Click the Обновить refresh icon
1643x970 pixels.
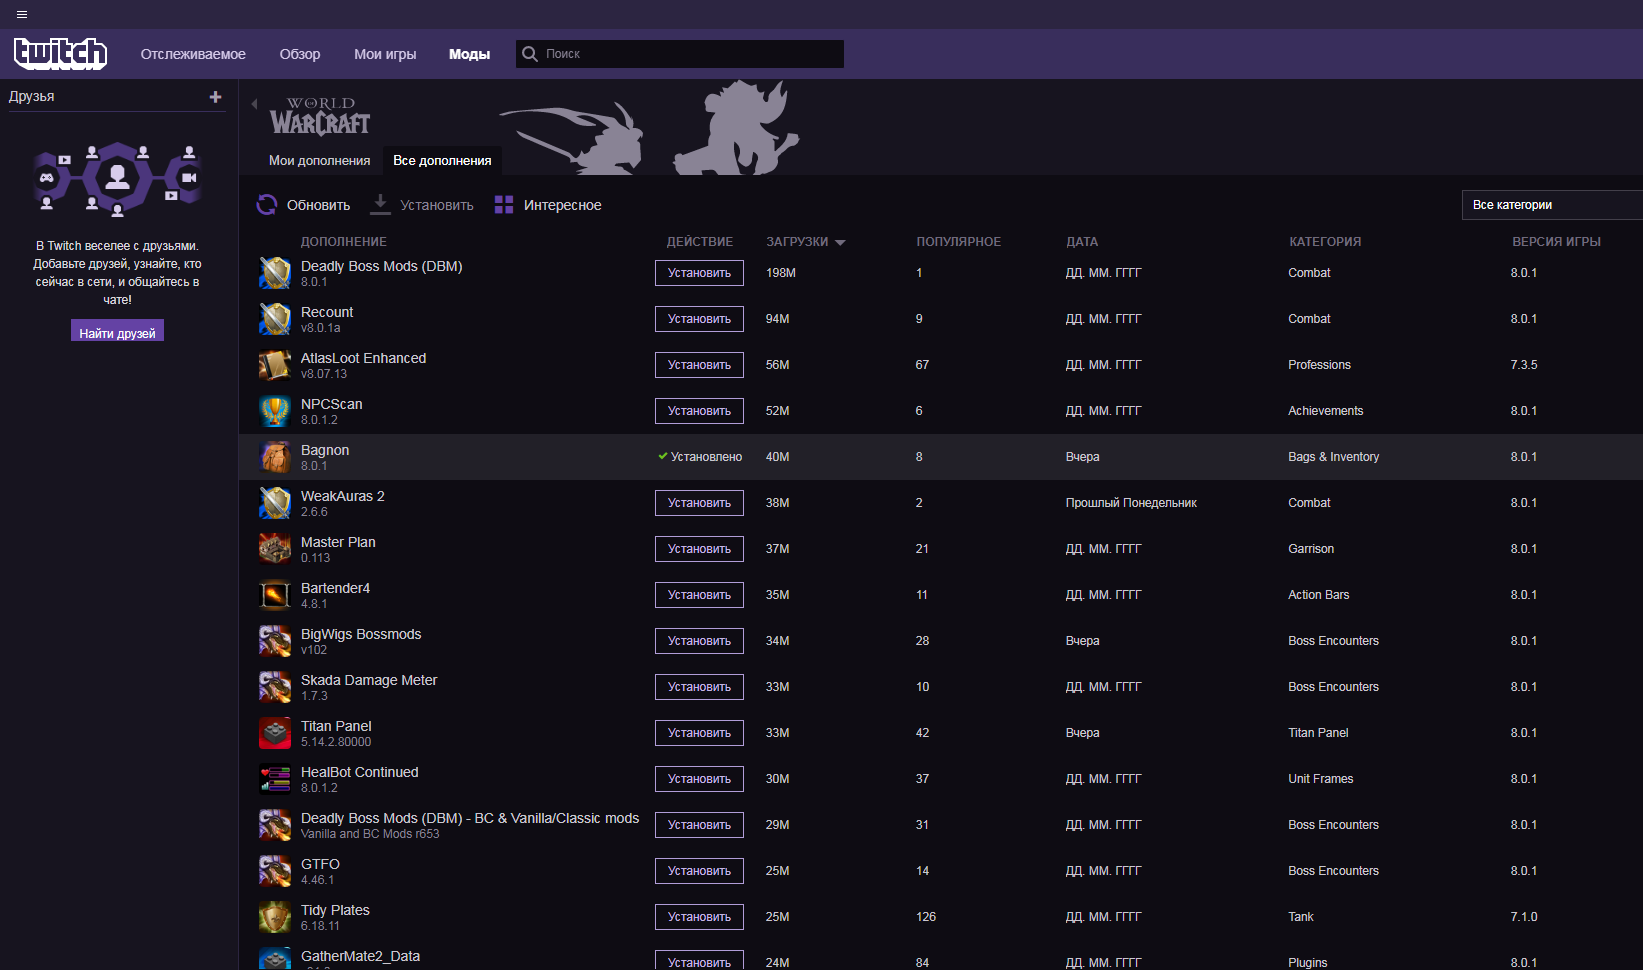[267, 204]
